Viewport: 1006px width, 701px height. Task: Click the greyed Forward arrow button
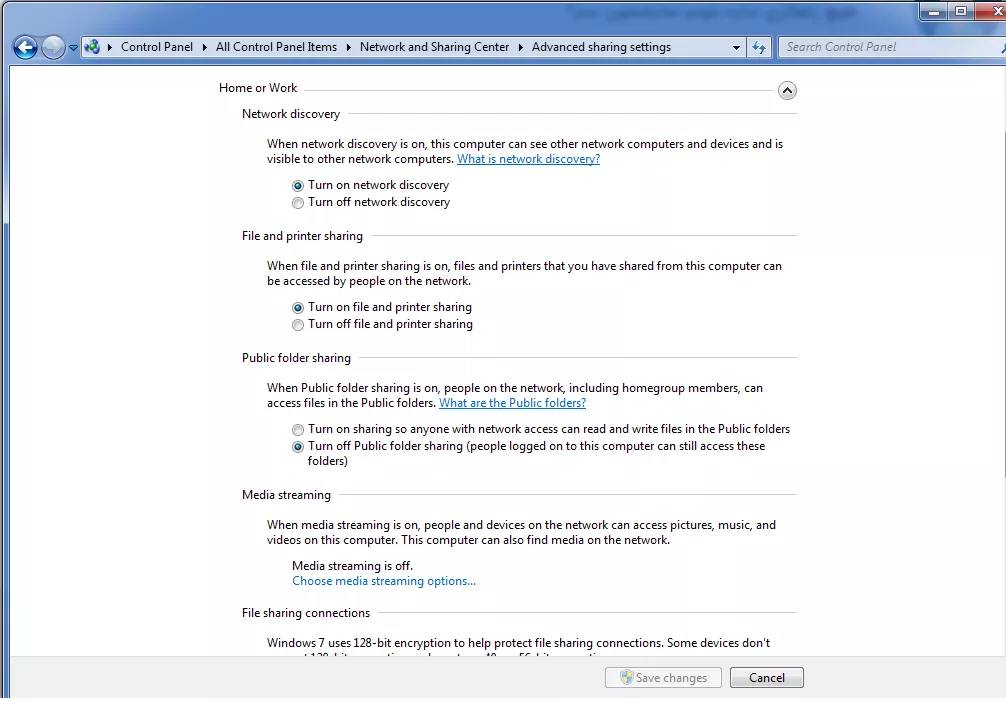[53, 47]
